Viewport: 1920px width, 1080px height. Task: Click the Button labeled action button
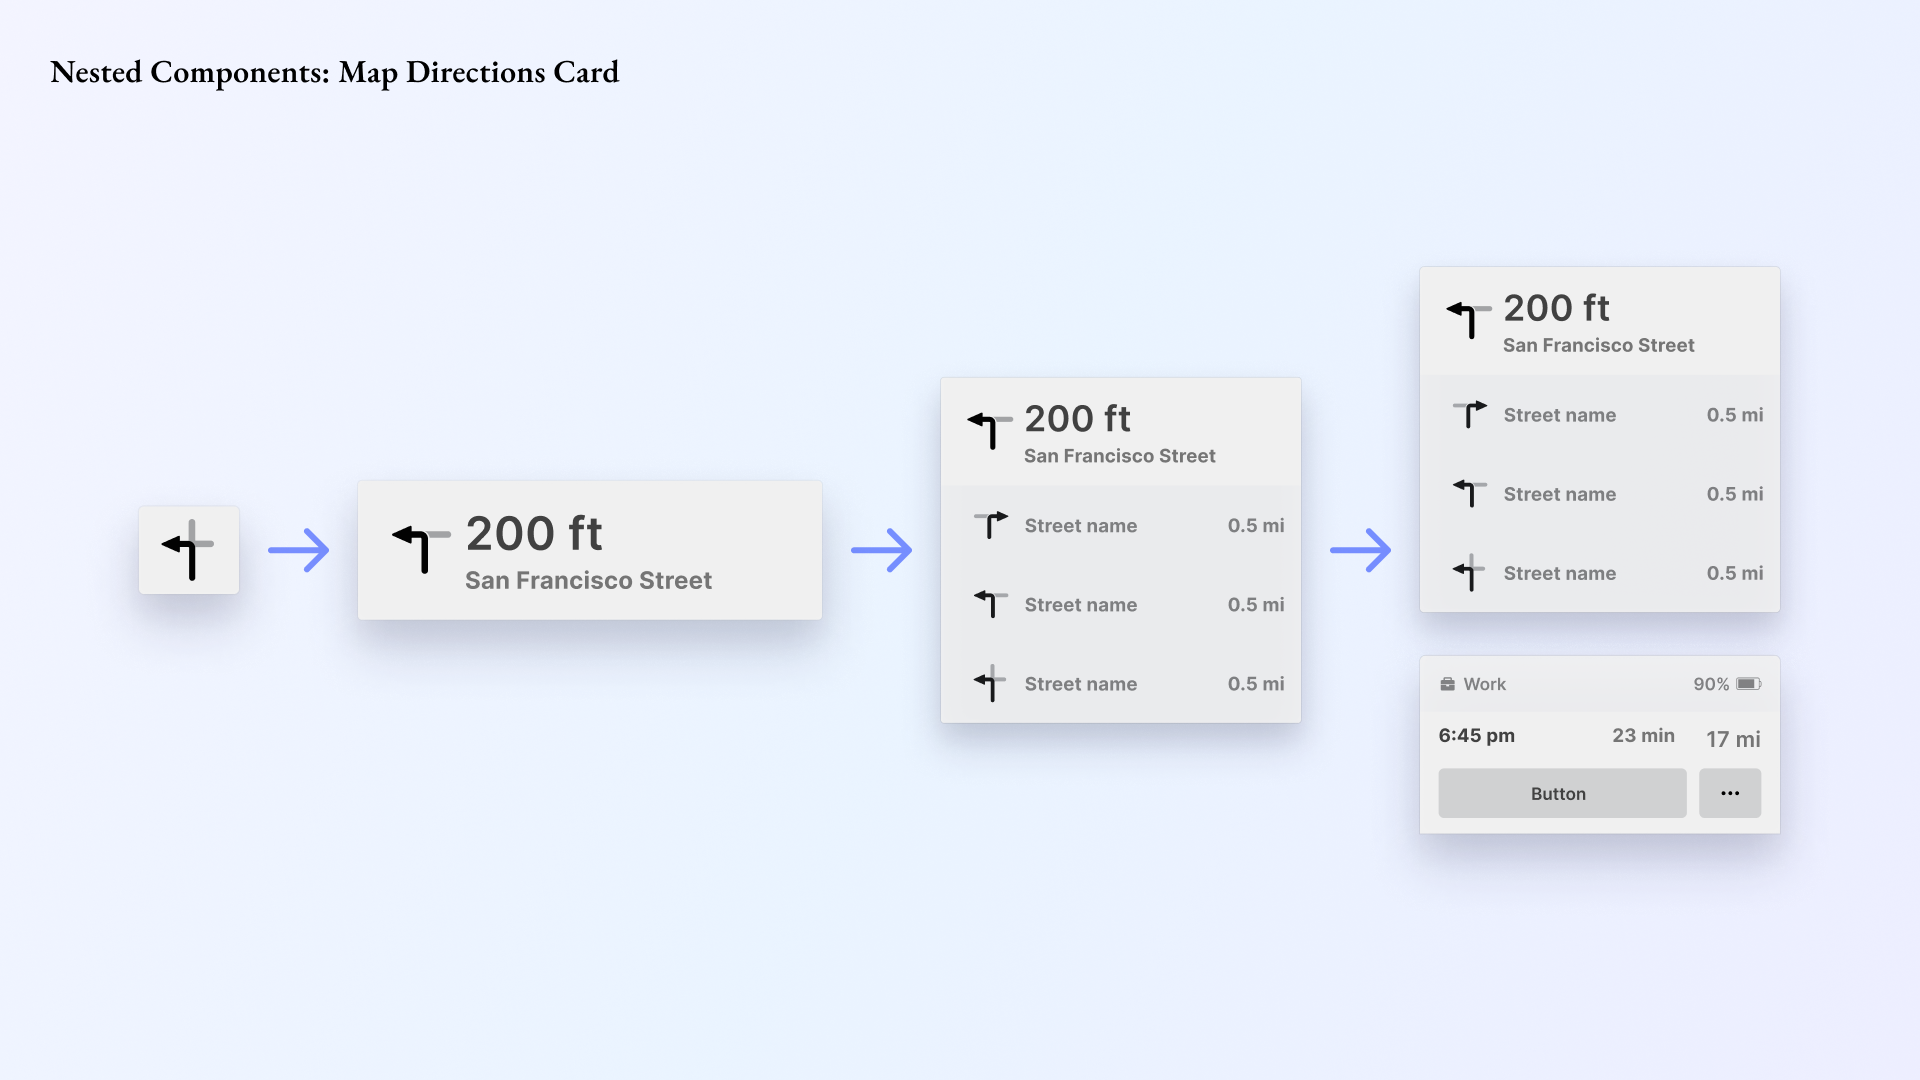point(1560,793)
